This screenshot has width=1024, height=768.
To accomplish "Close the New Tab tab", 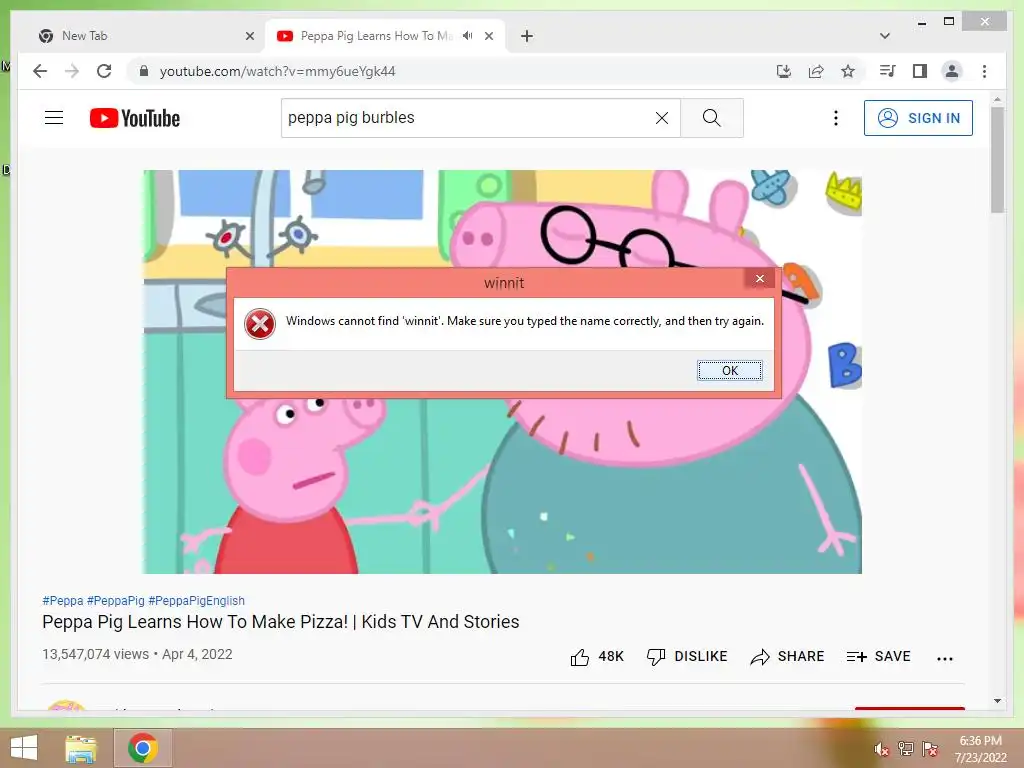I will (249, 36).
